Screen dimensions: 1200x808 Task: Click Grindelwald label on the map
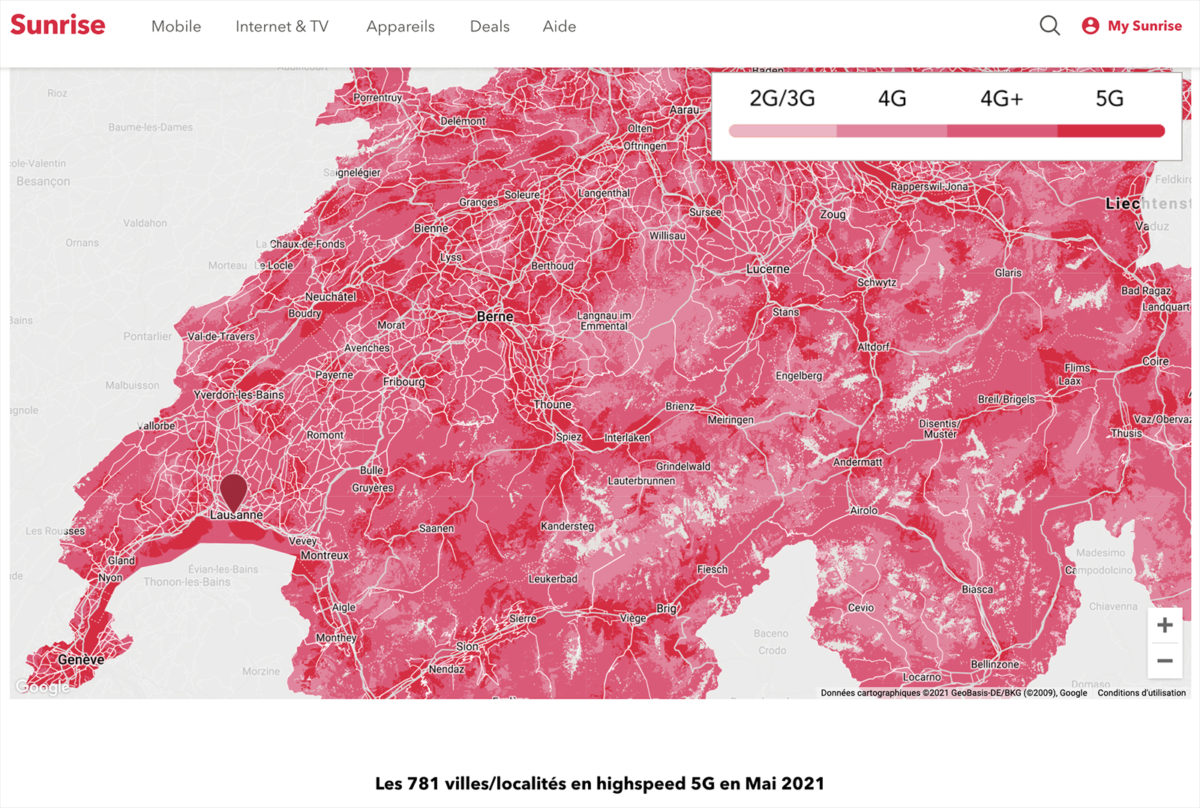point(683,467)
